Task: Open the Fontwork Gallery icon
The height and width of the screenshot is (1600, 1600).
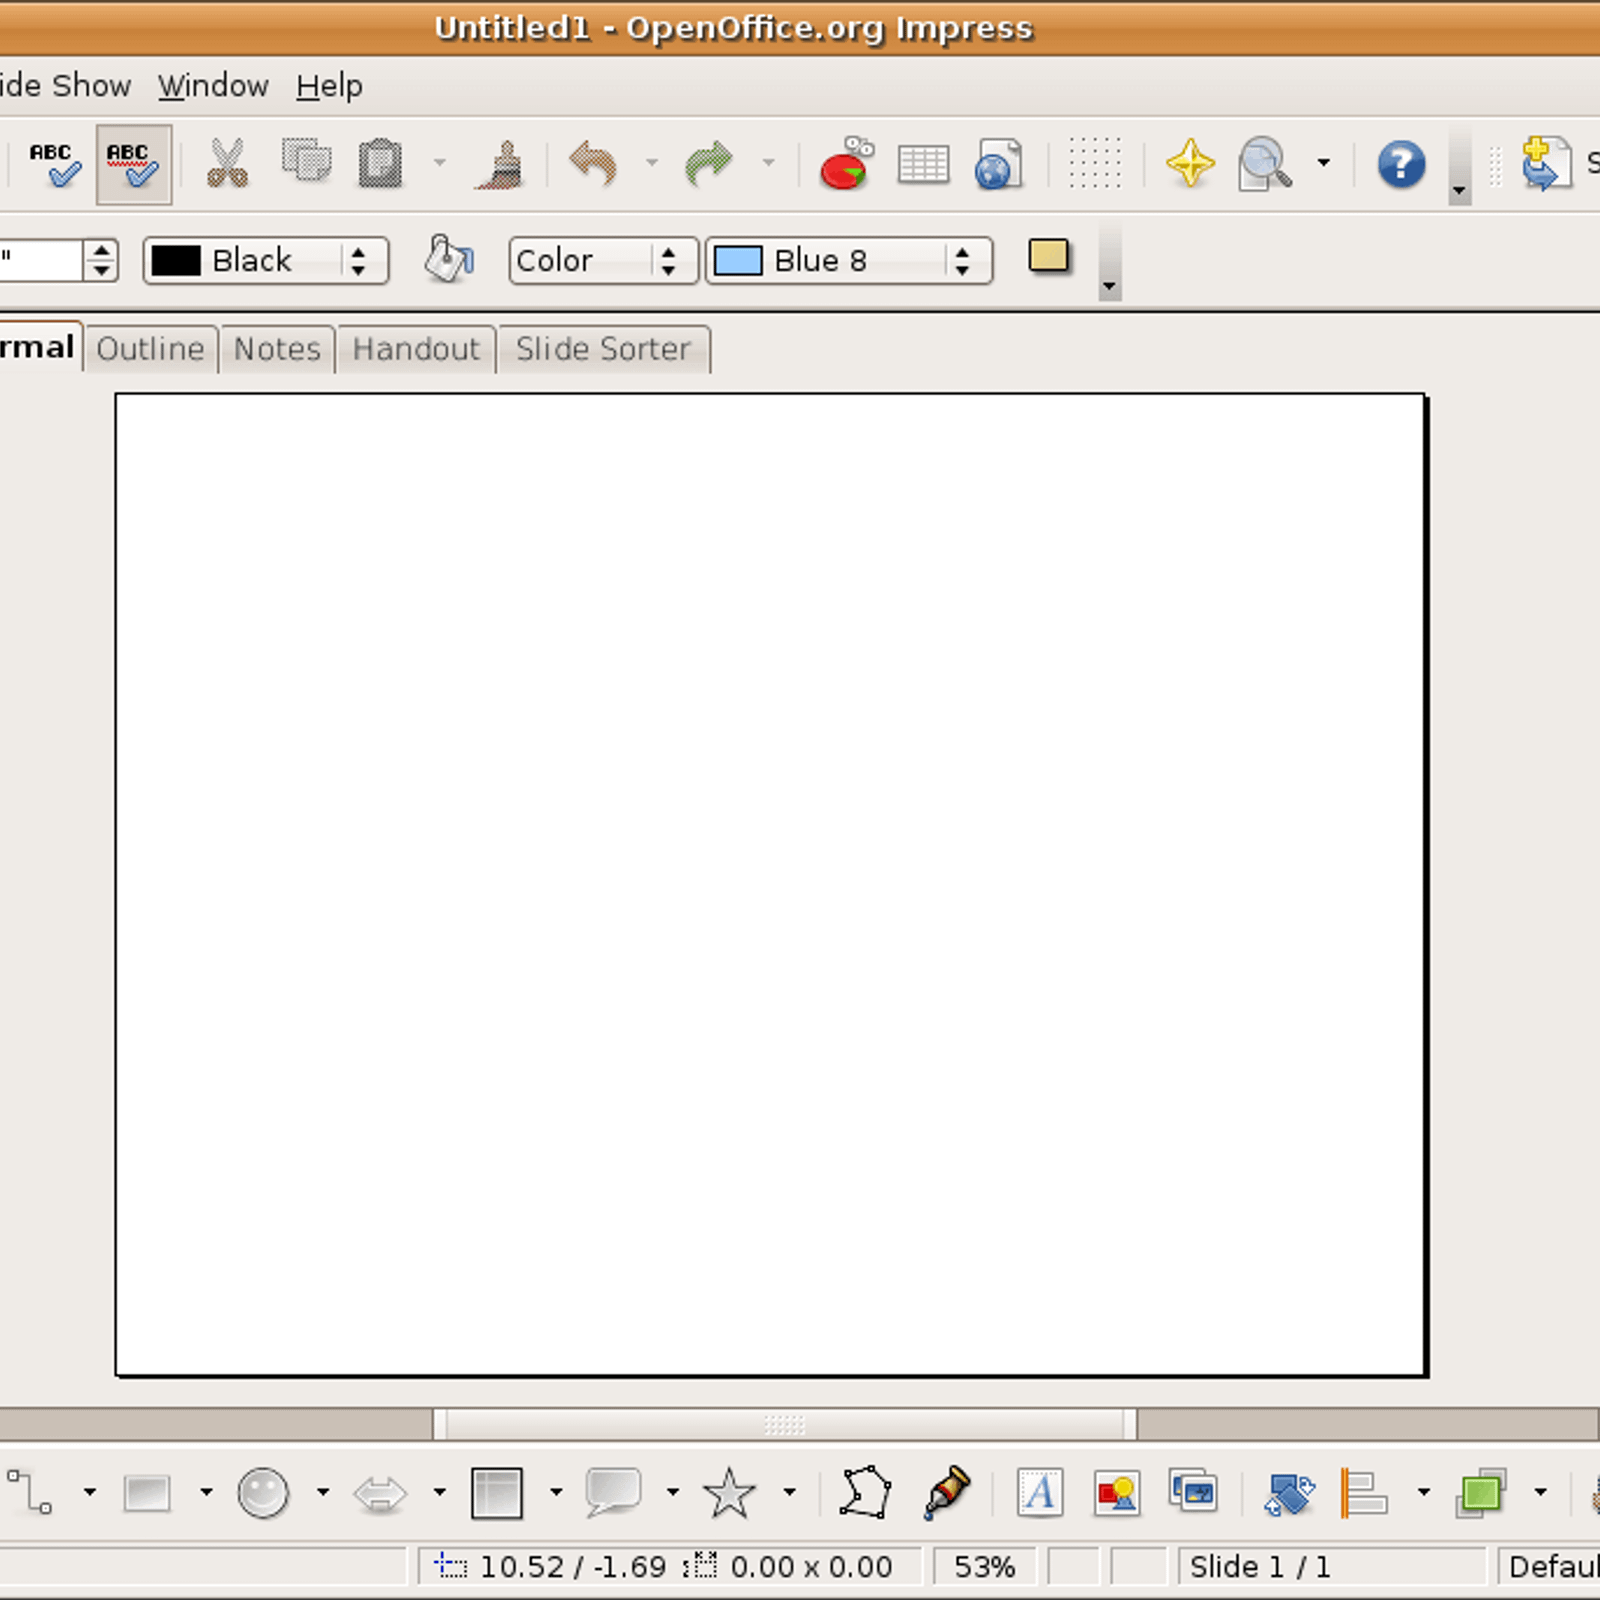Action: (x=1040, y=1493)
